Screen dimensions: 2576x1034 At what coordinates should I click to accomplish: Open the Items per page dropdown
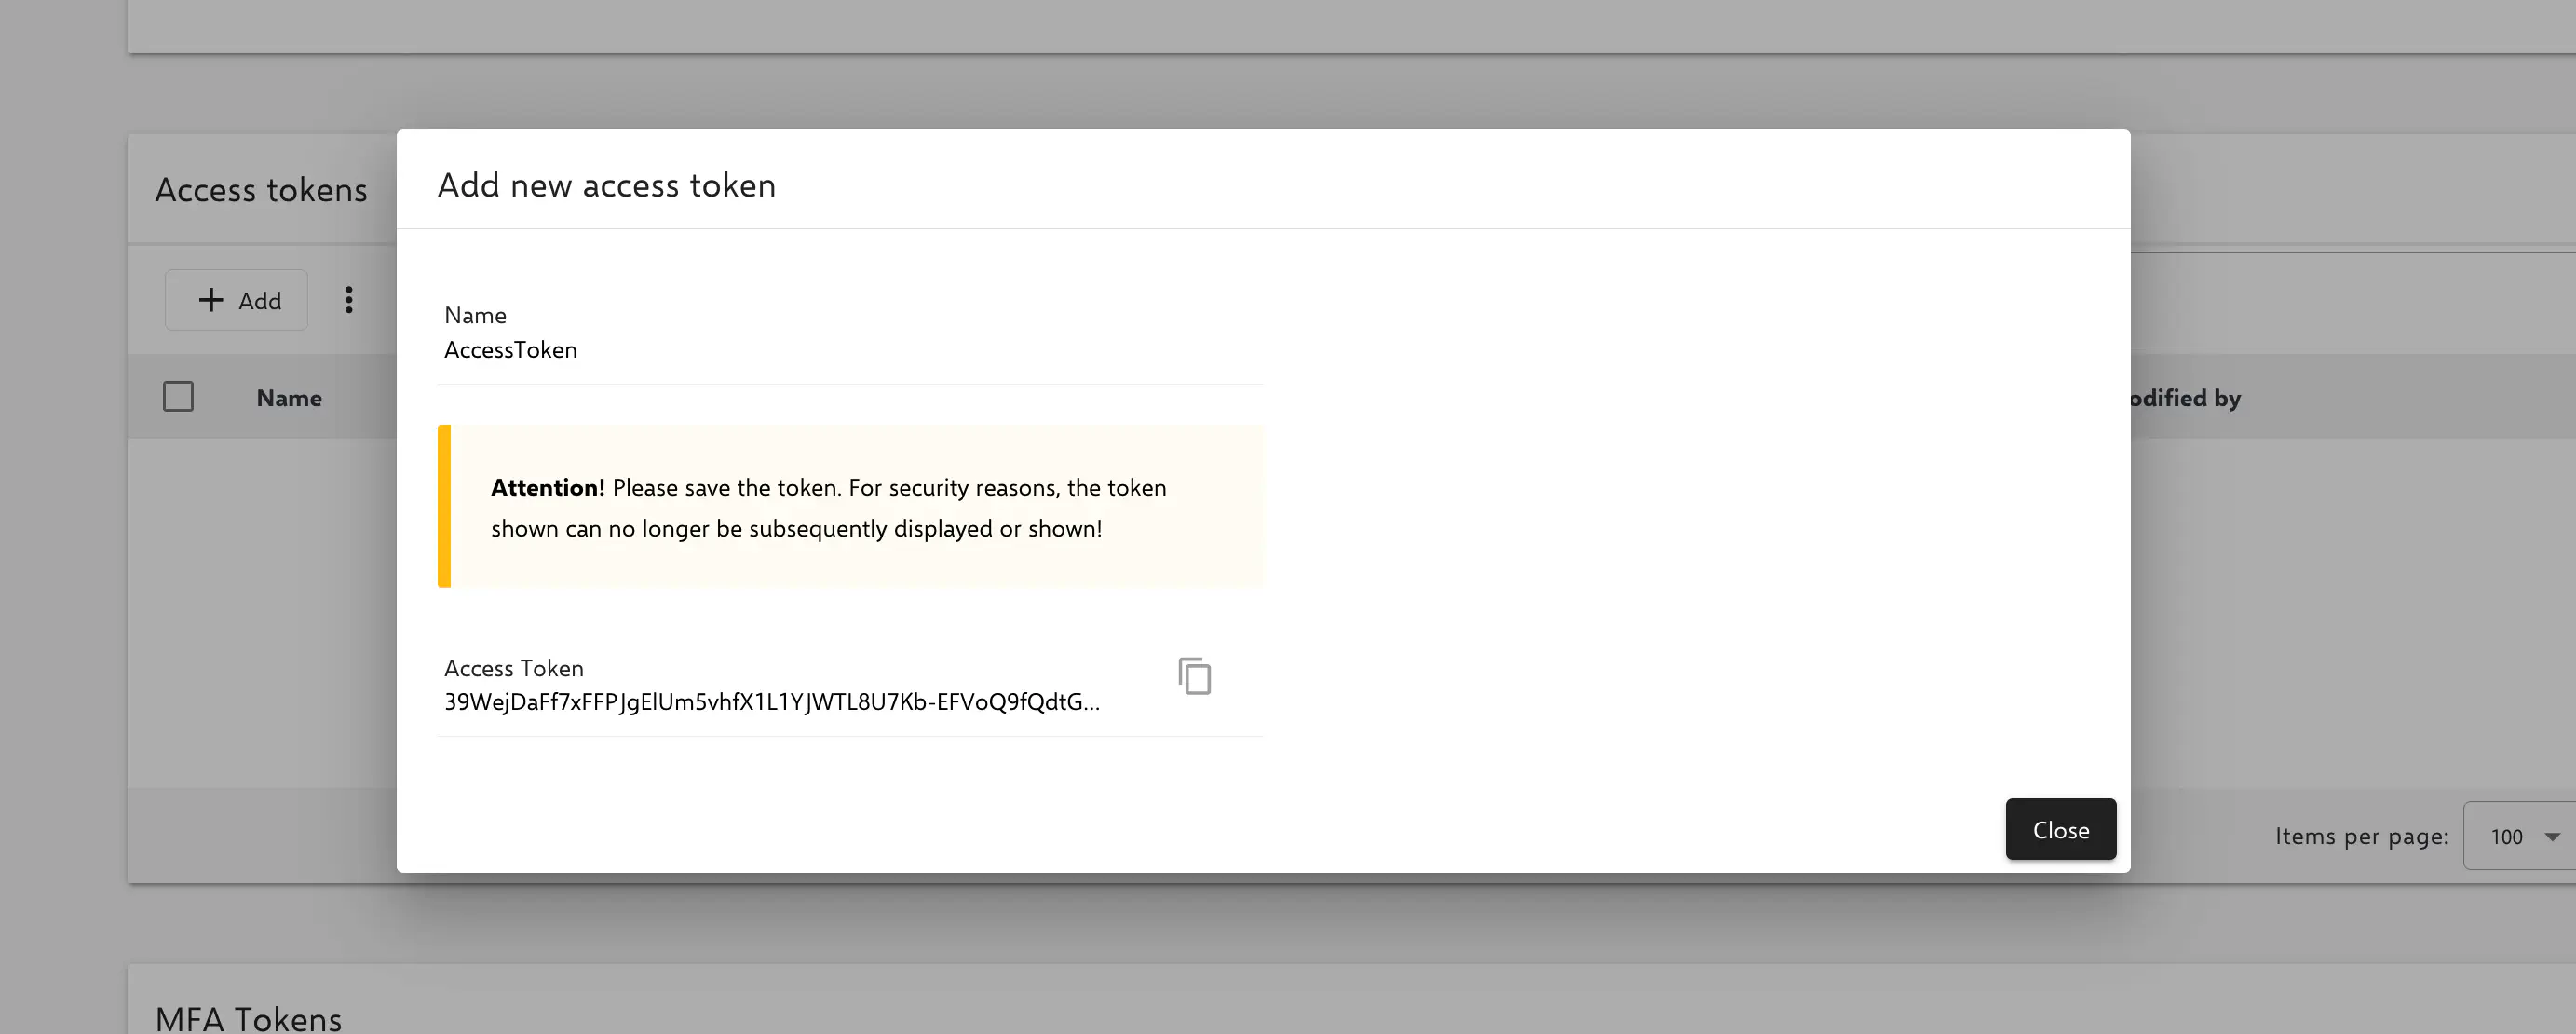pos(2520,836)
